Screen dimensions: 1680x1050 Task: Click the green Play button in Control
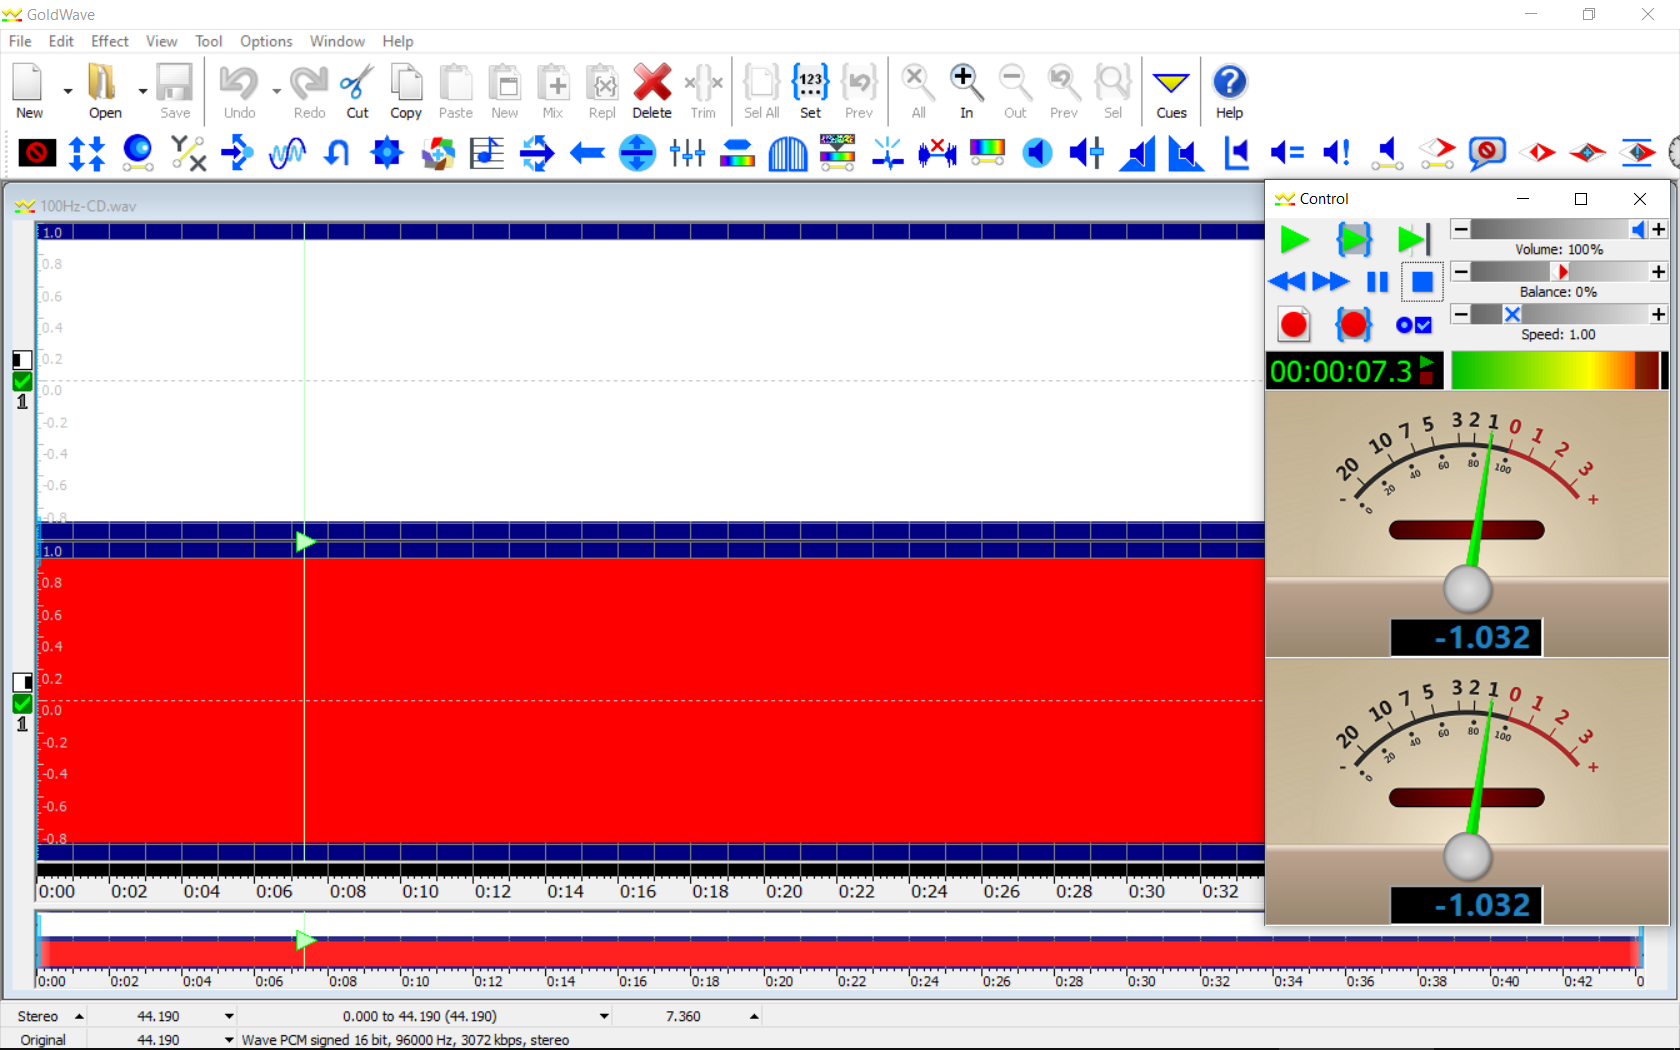pos(1294,240)
